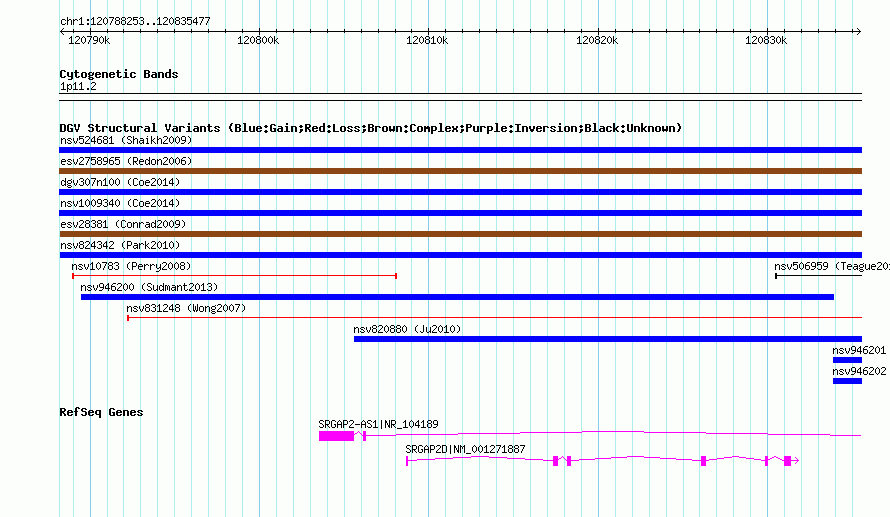
Task: Select the last SRGAP2D exon with arrow
Action: pyautogui.click(x=791, y=461)
